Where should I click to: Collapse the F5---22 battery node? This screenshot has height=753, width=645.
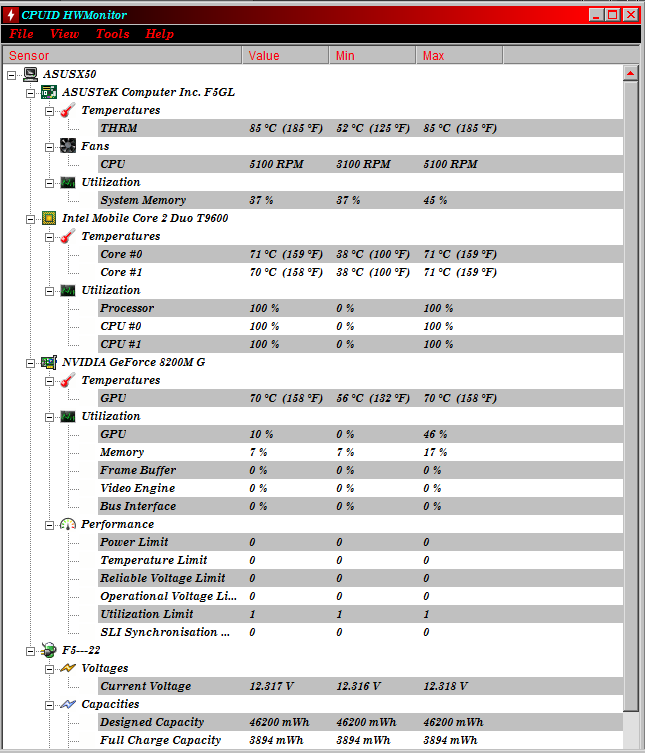click(30, 652)
